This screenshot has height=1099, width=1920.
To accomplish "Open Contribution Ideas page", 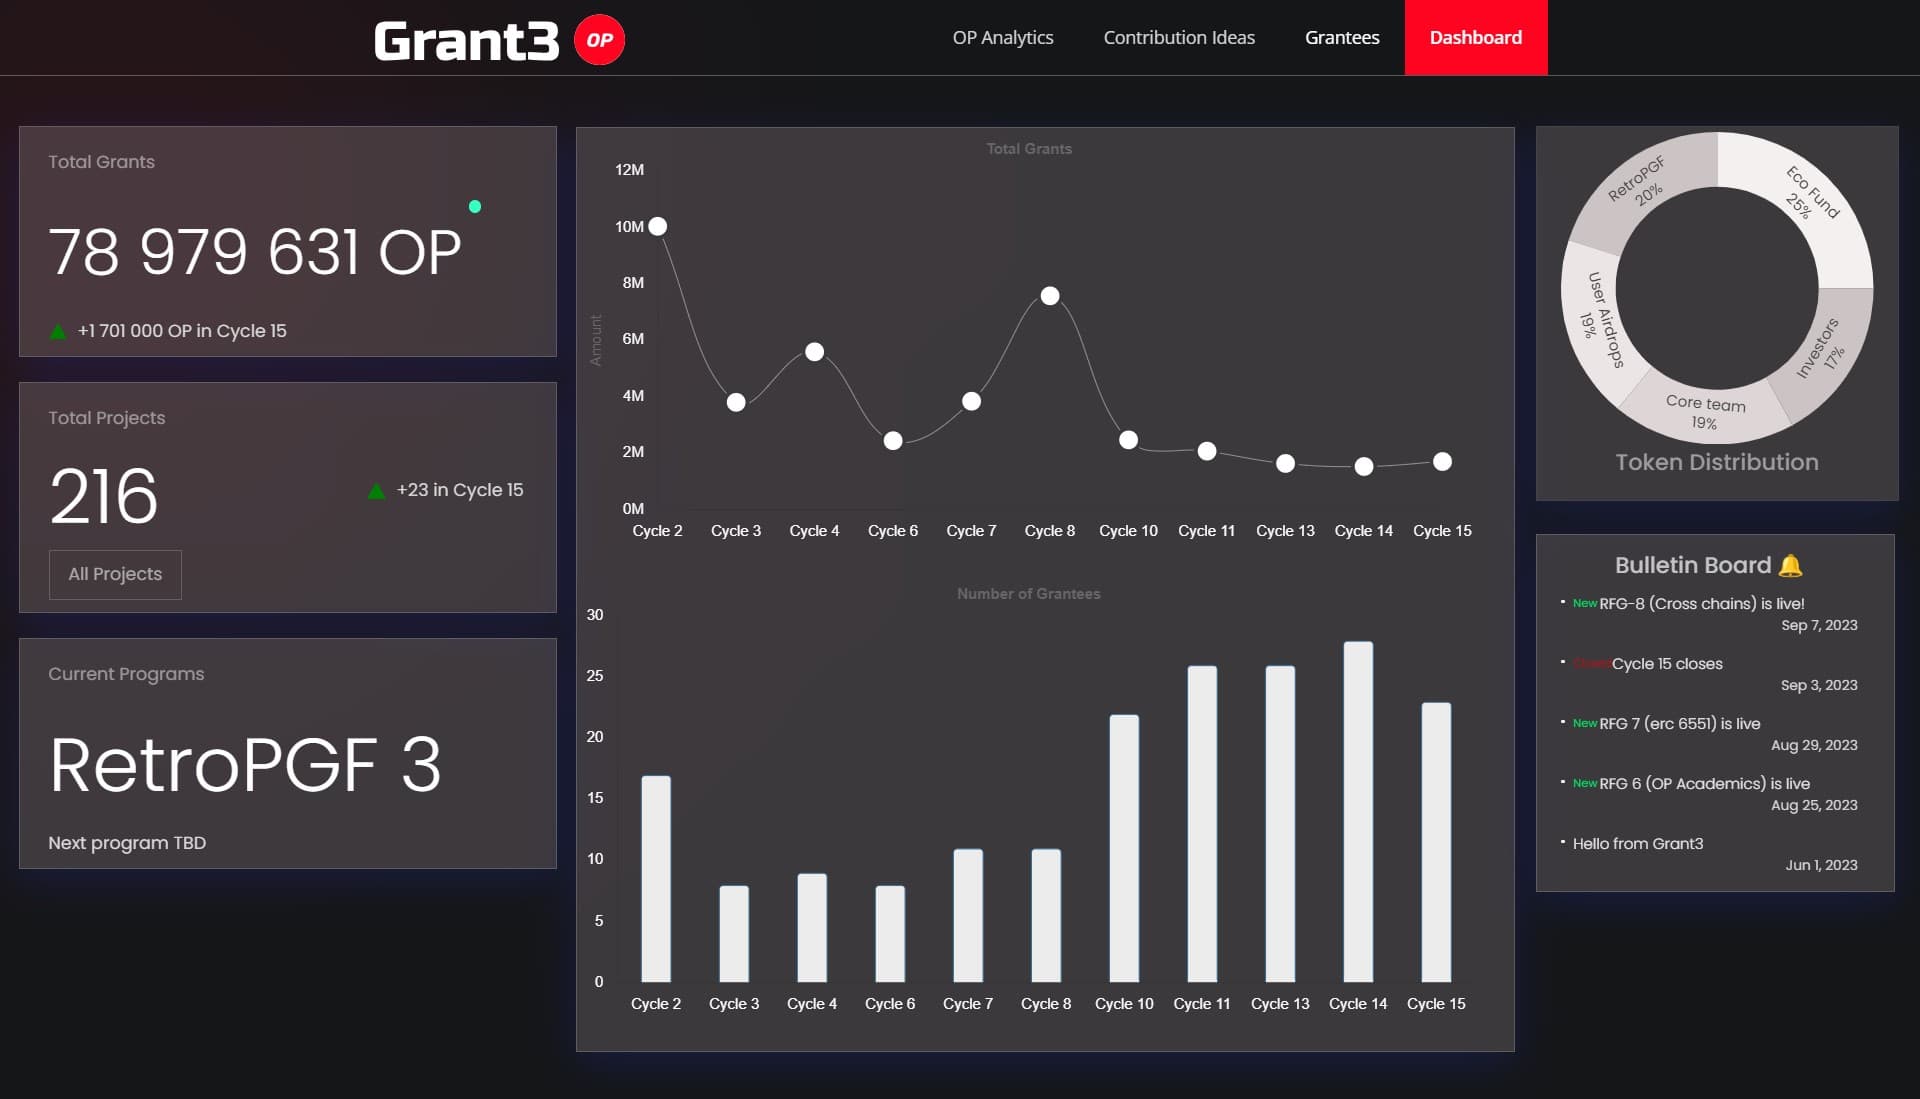I will click(1178, 37).
